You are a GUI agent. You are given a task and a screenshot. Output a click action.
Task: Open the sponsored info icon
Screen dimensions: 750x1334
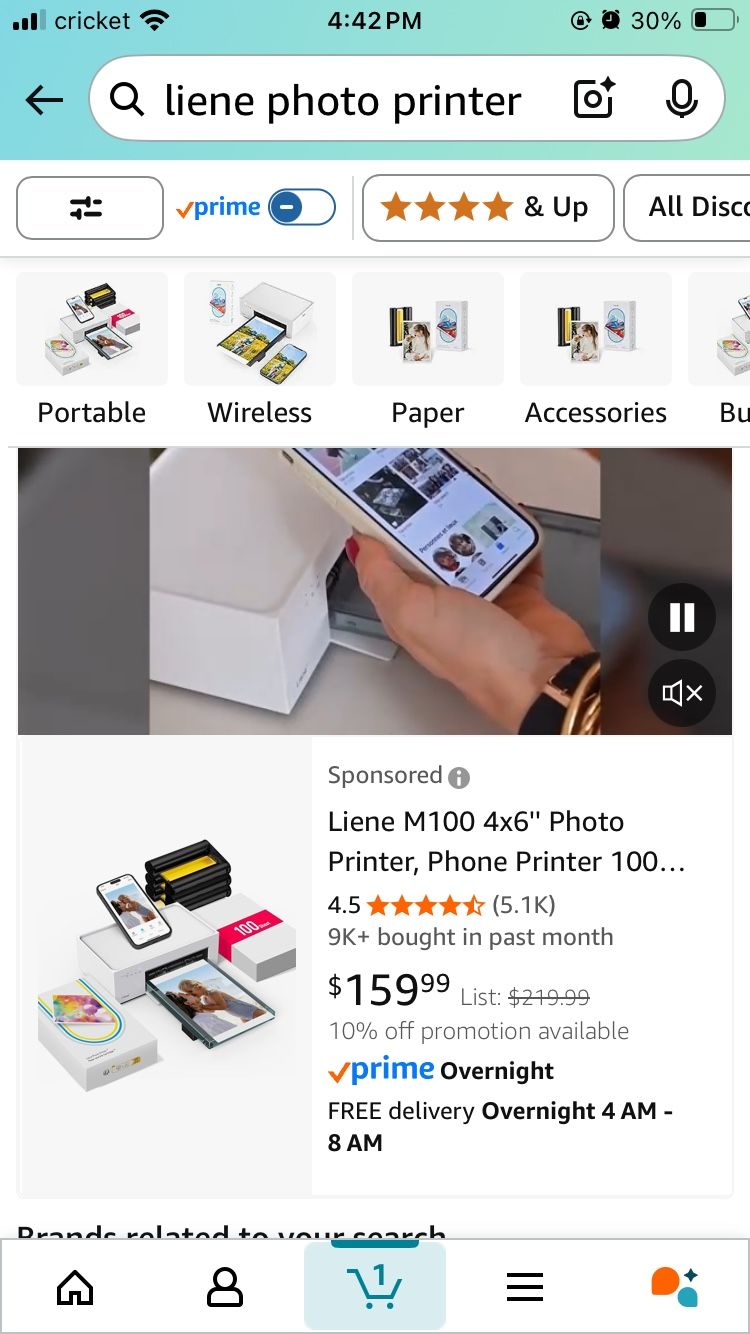[x=459, y=777]
